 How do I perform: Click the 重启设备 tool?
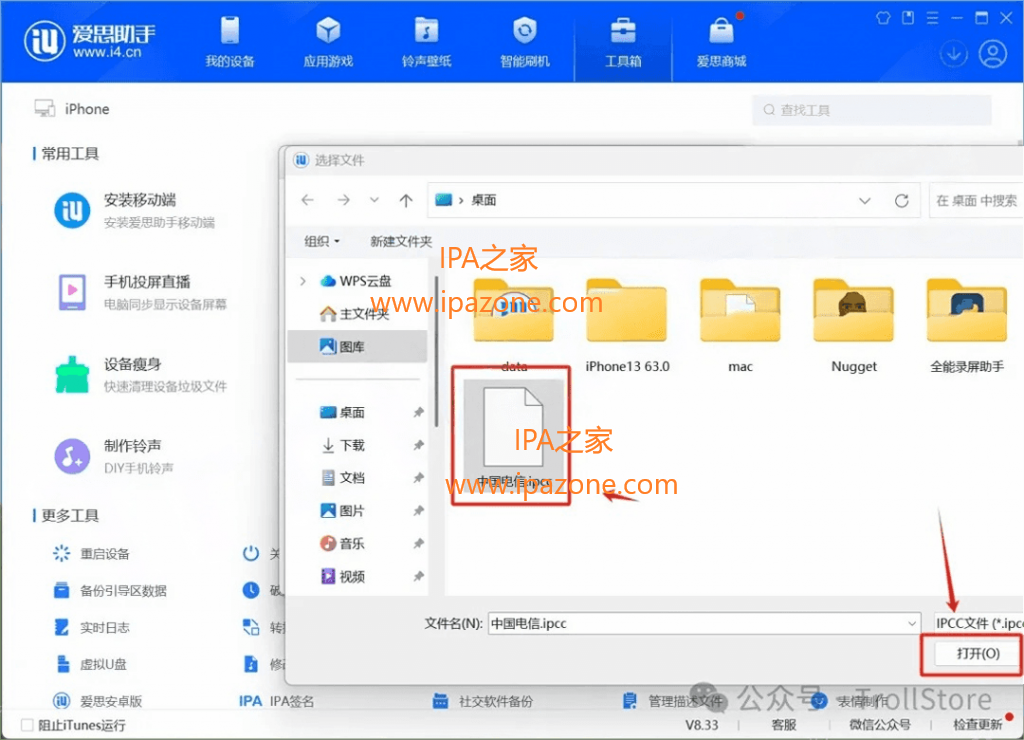(91, 554)
